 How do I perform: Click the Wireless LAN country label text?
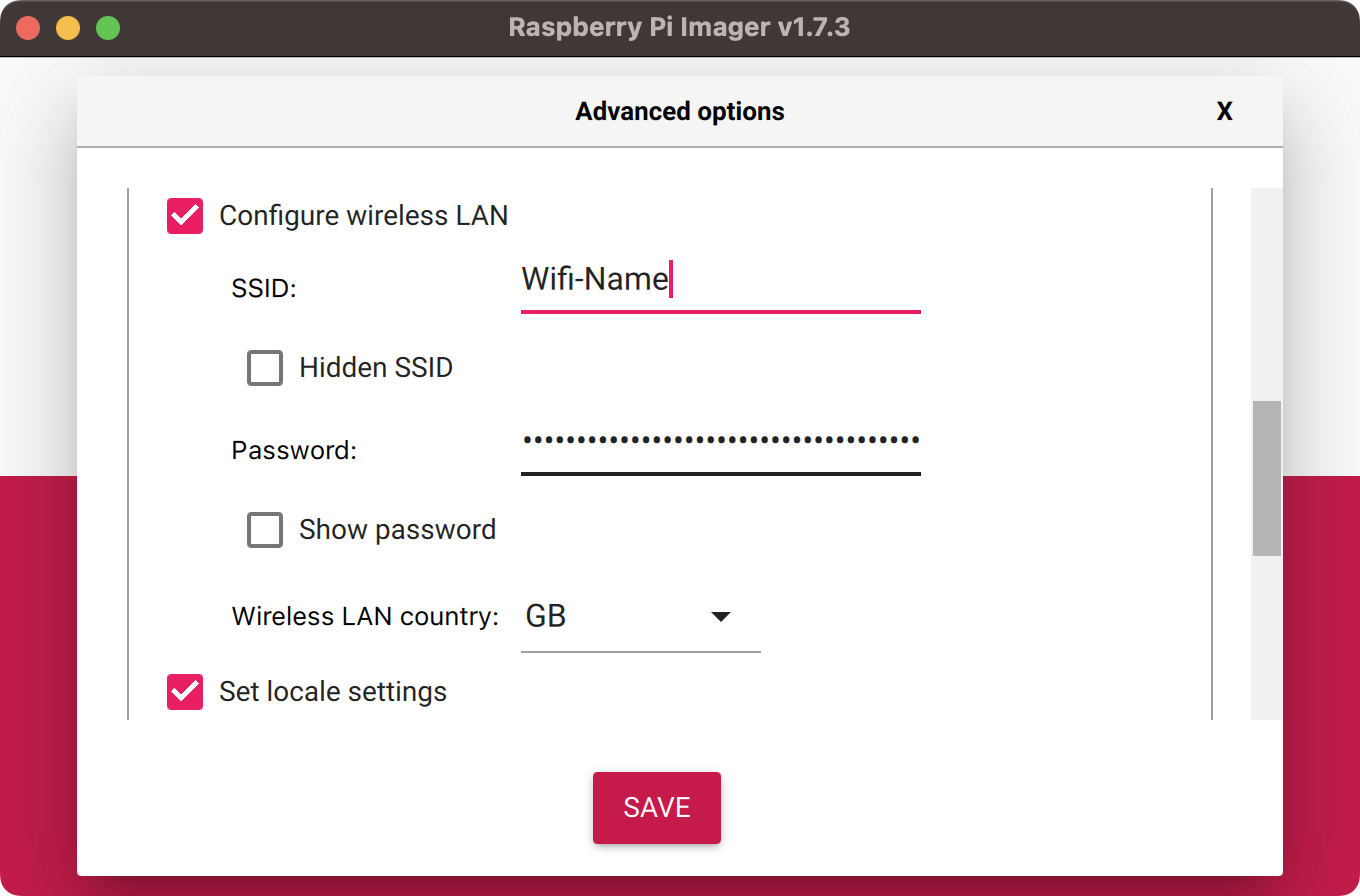(365, 616)
